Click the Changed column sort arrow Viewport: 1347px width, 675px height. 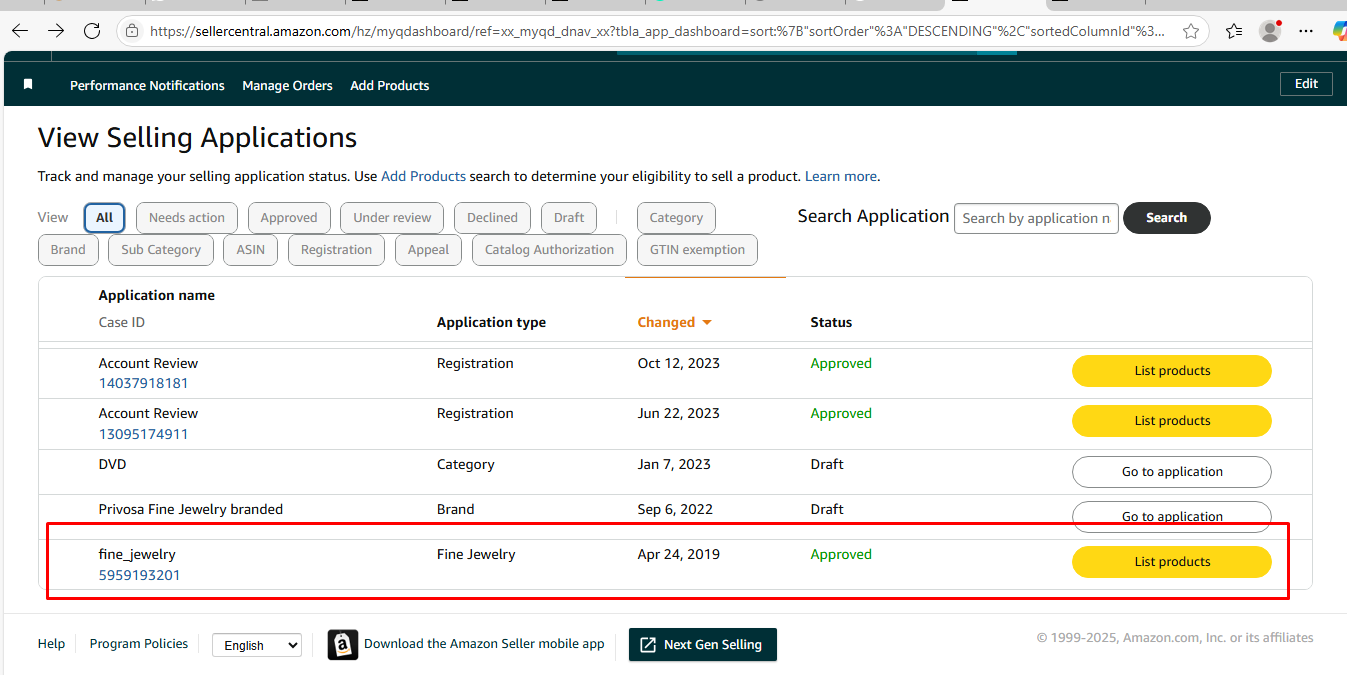tap(707, 323)
